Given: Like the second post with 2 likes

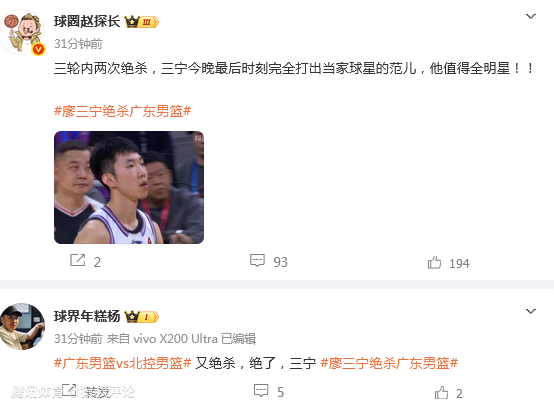Looking at the screenshot, I should pos(441,392).
